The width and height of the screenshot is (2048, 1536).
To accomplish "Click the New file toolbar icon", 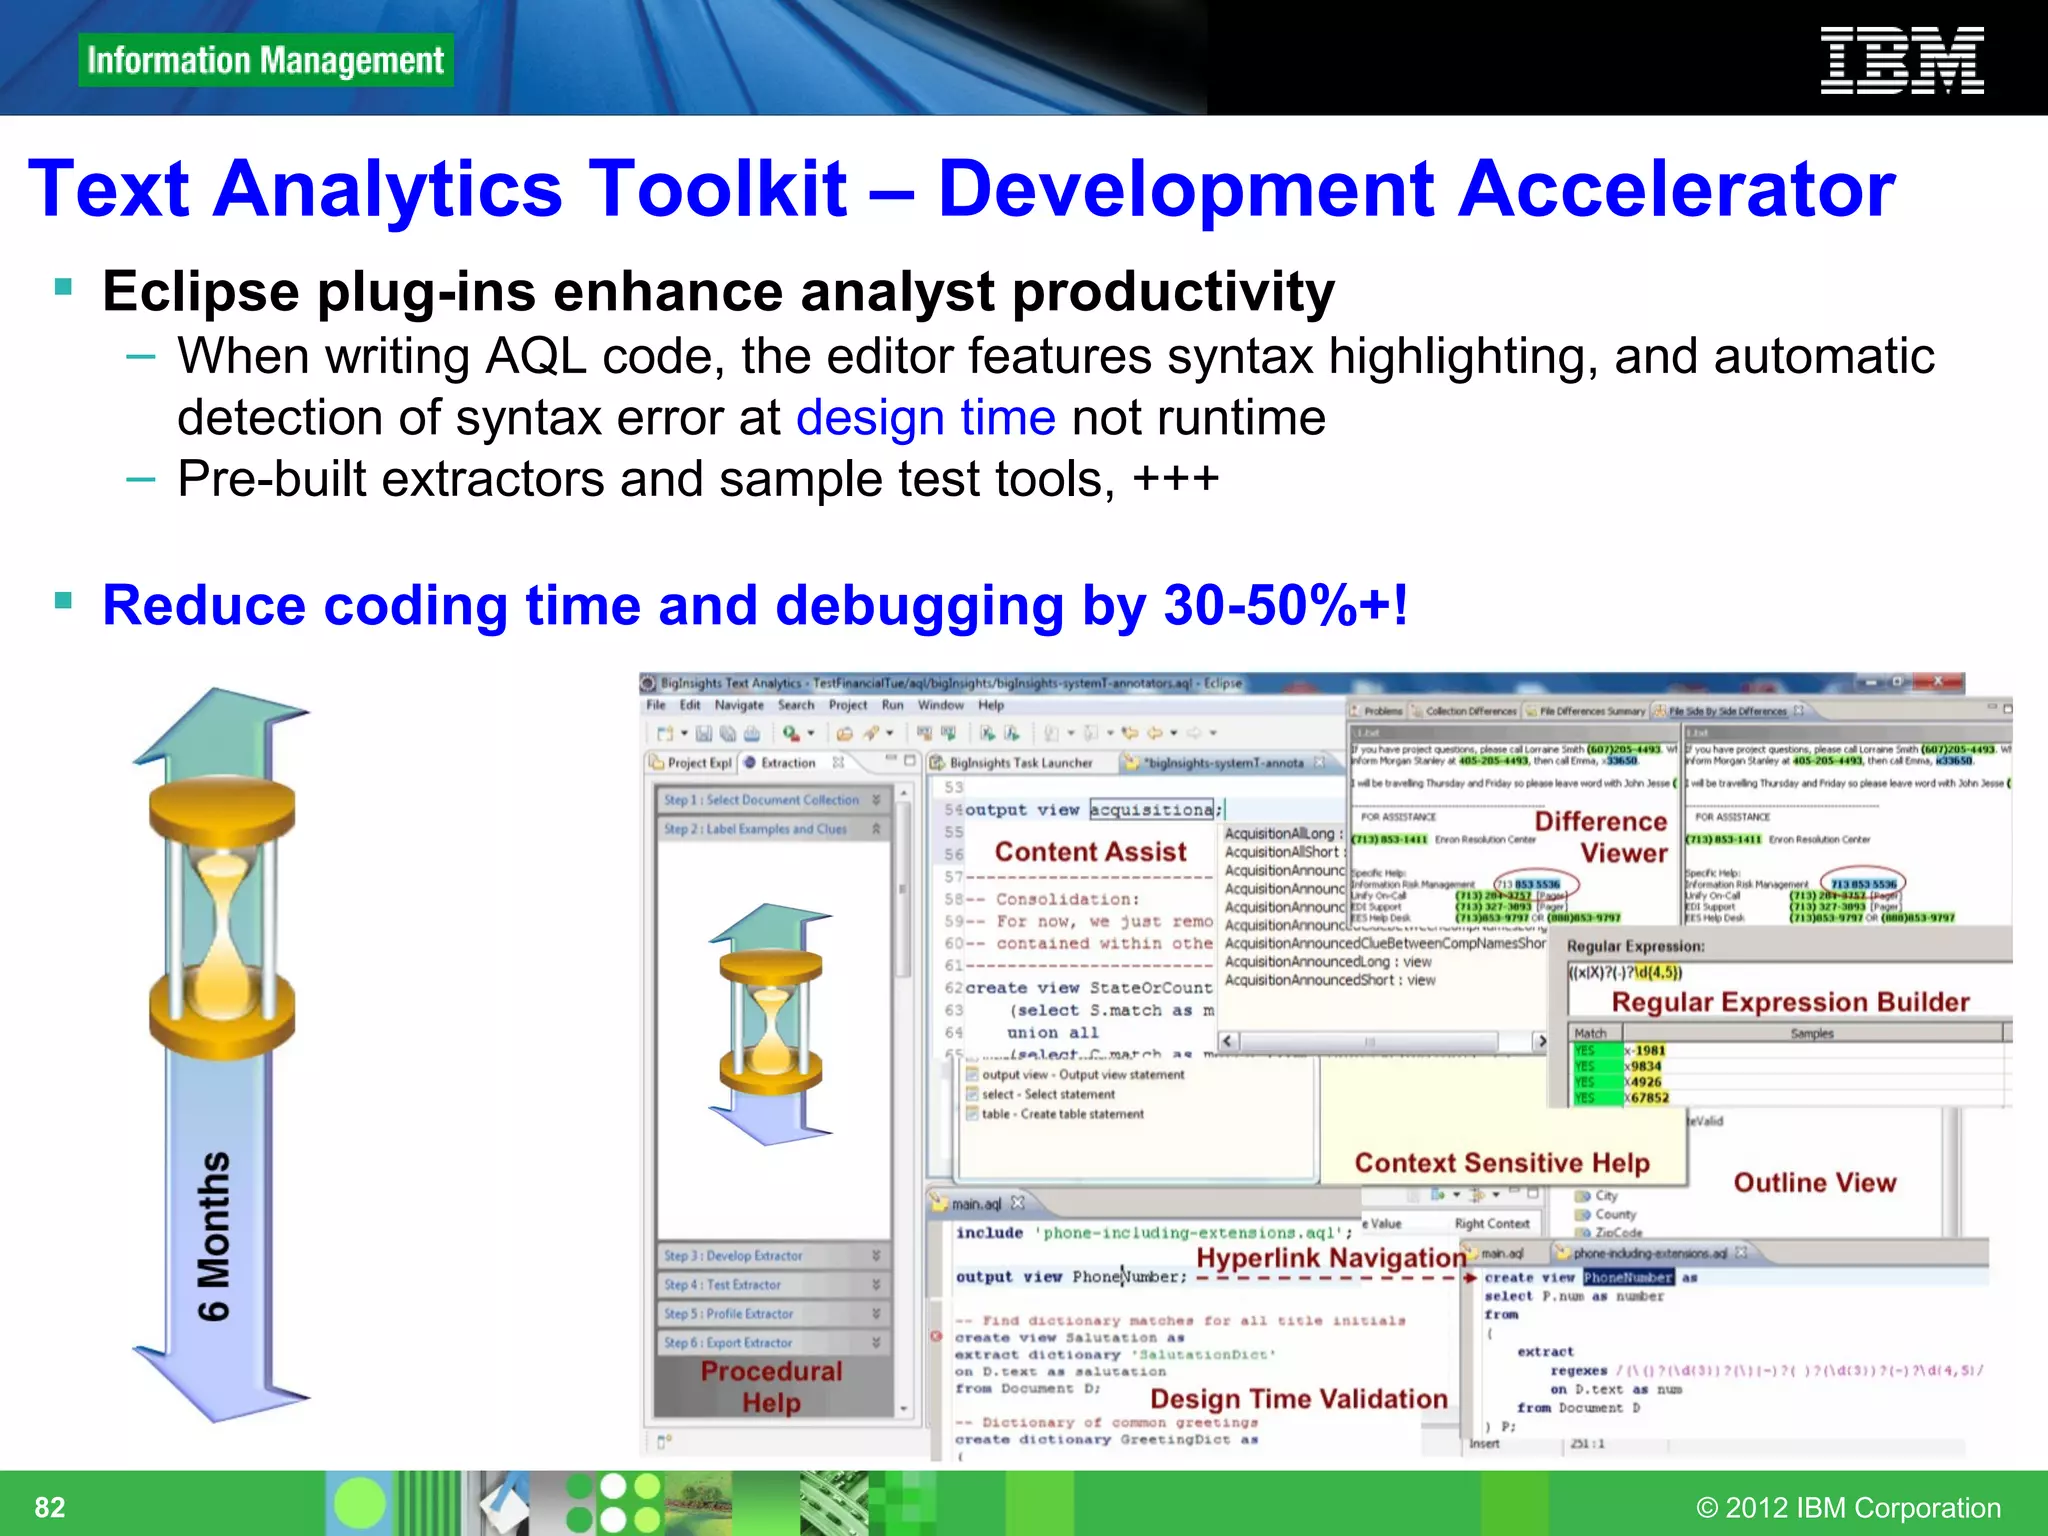I will coord(664,733).
